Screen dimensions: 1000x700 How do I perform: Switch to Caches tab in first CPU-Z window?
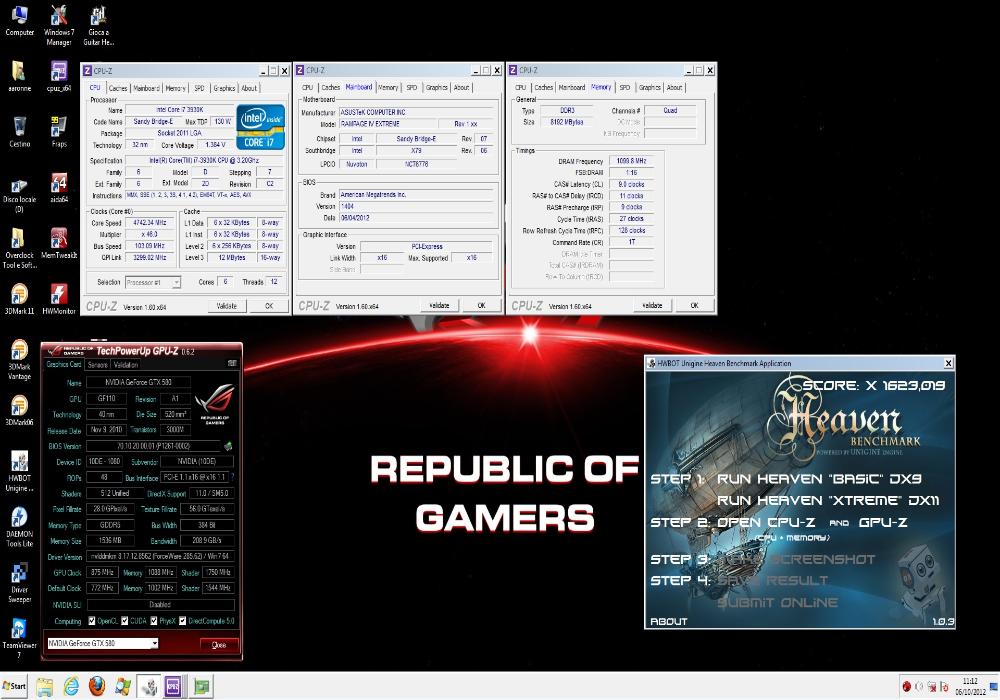(x=118, y=88)
